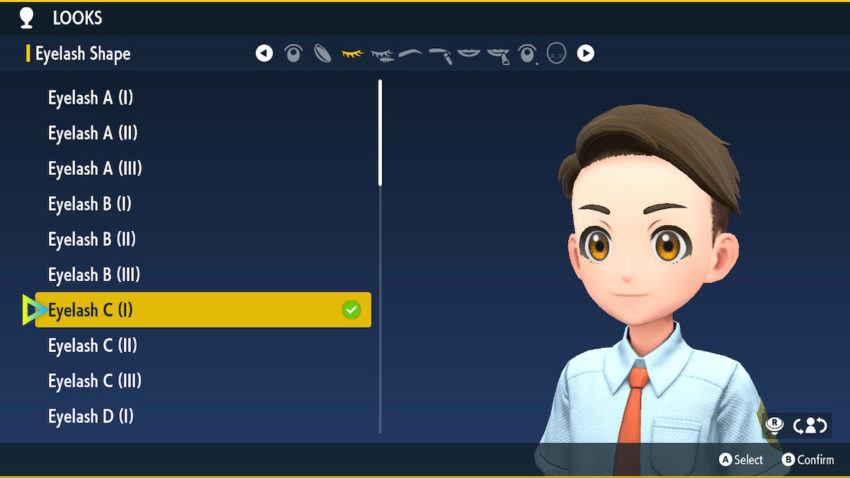This screenshot has height=478, width=850.
Task: Click the LOOKS head icon in header
Action: point(26,18)
